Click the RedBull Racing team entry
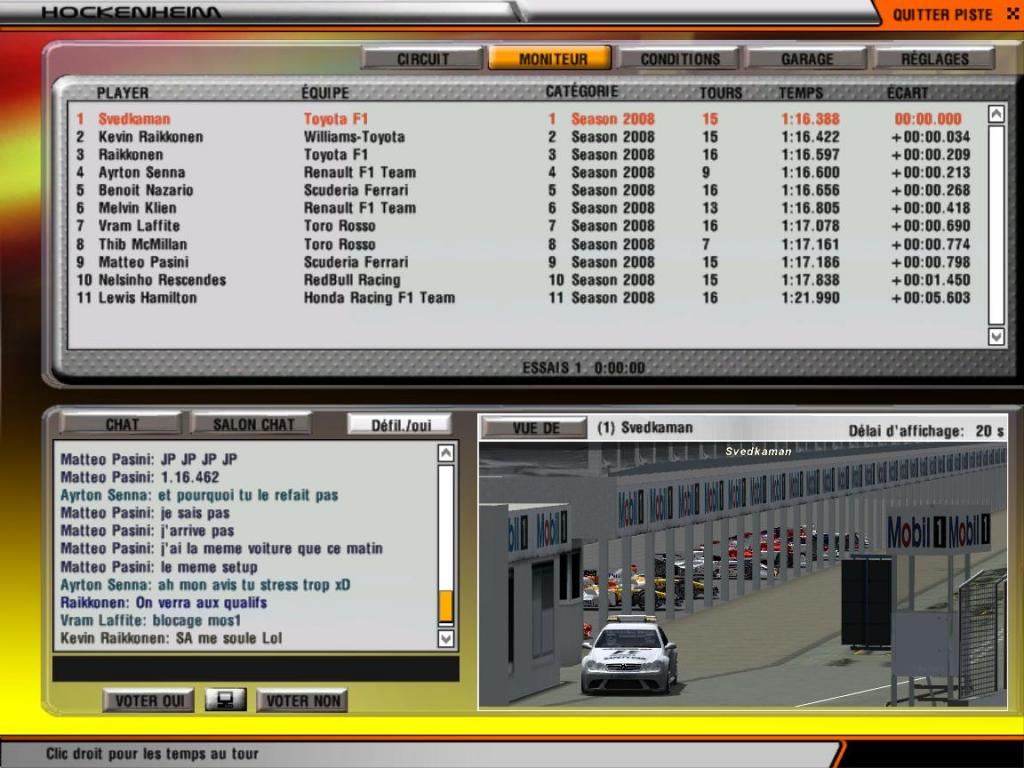 pyautogui.click(x=351, y=280)
